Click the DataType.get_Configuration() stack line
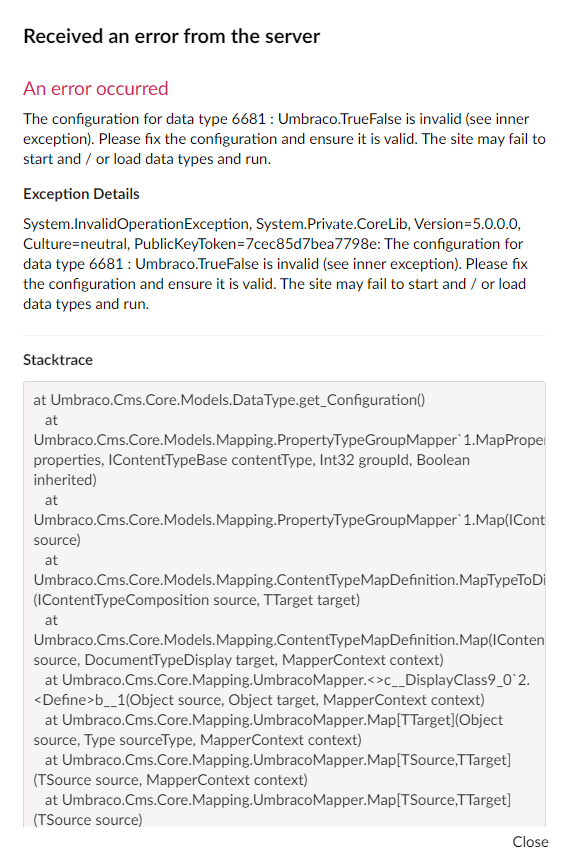This screenshot has width=563, height=853. [x=229, y=400]
